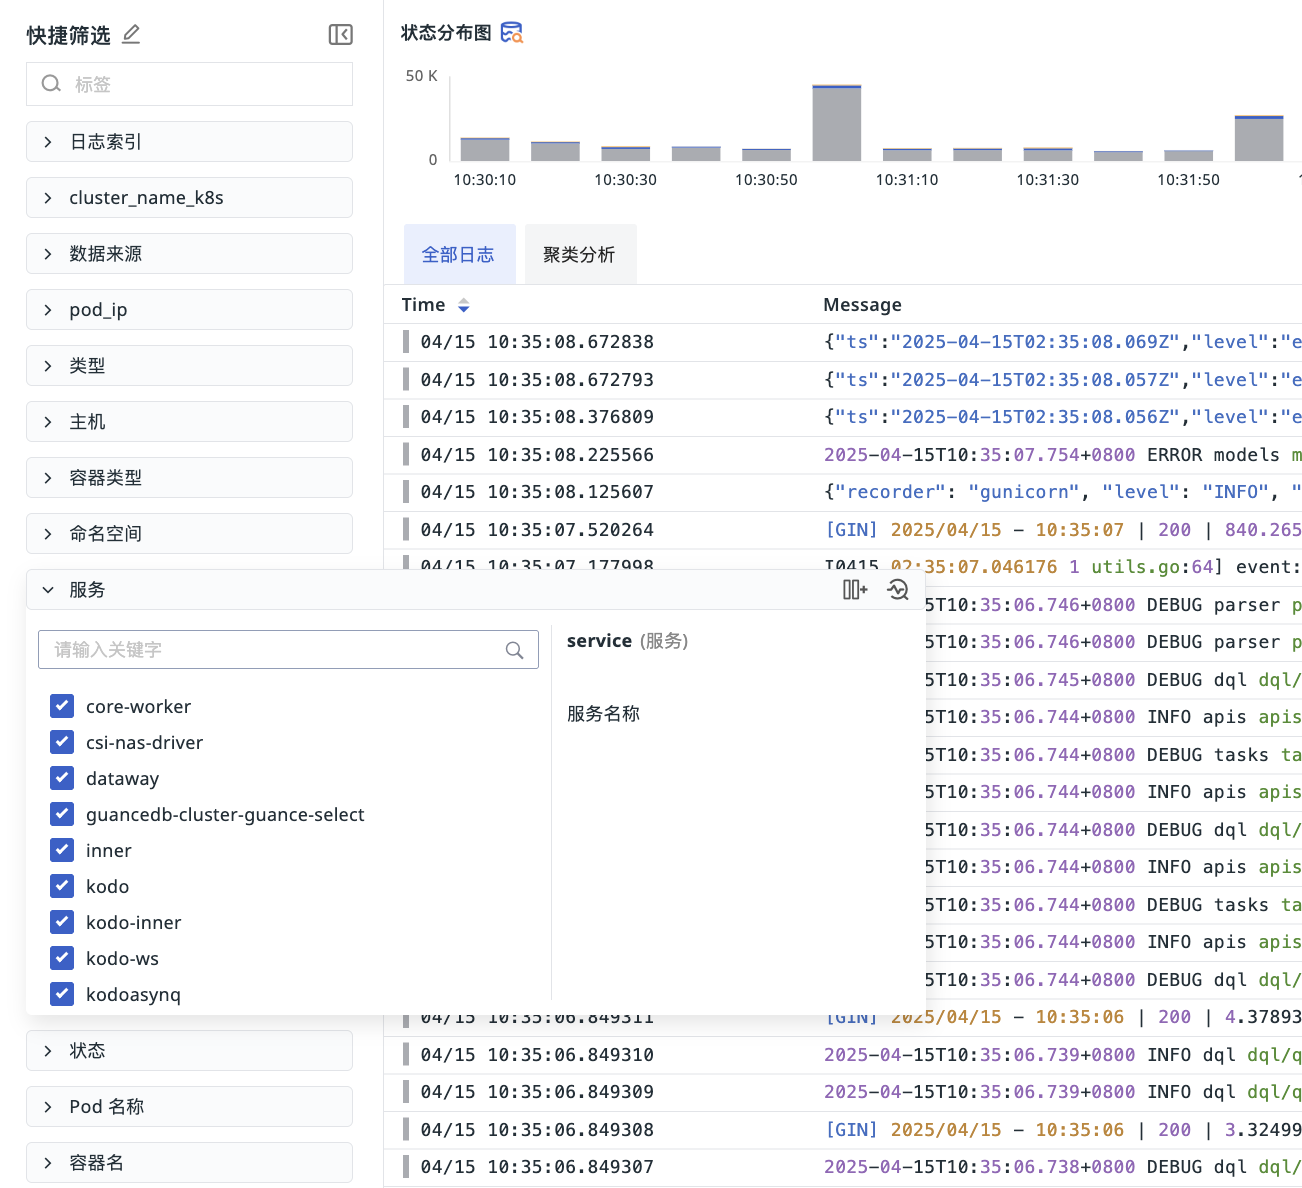
Task: Click the analysis icon in 服务 header
Action: coord(898,590)
